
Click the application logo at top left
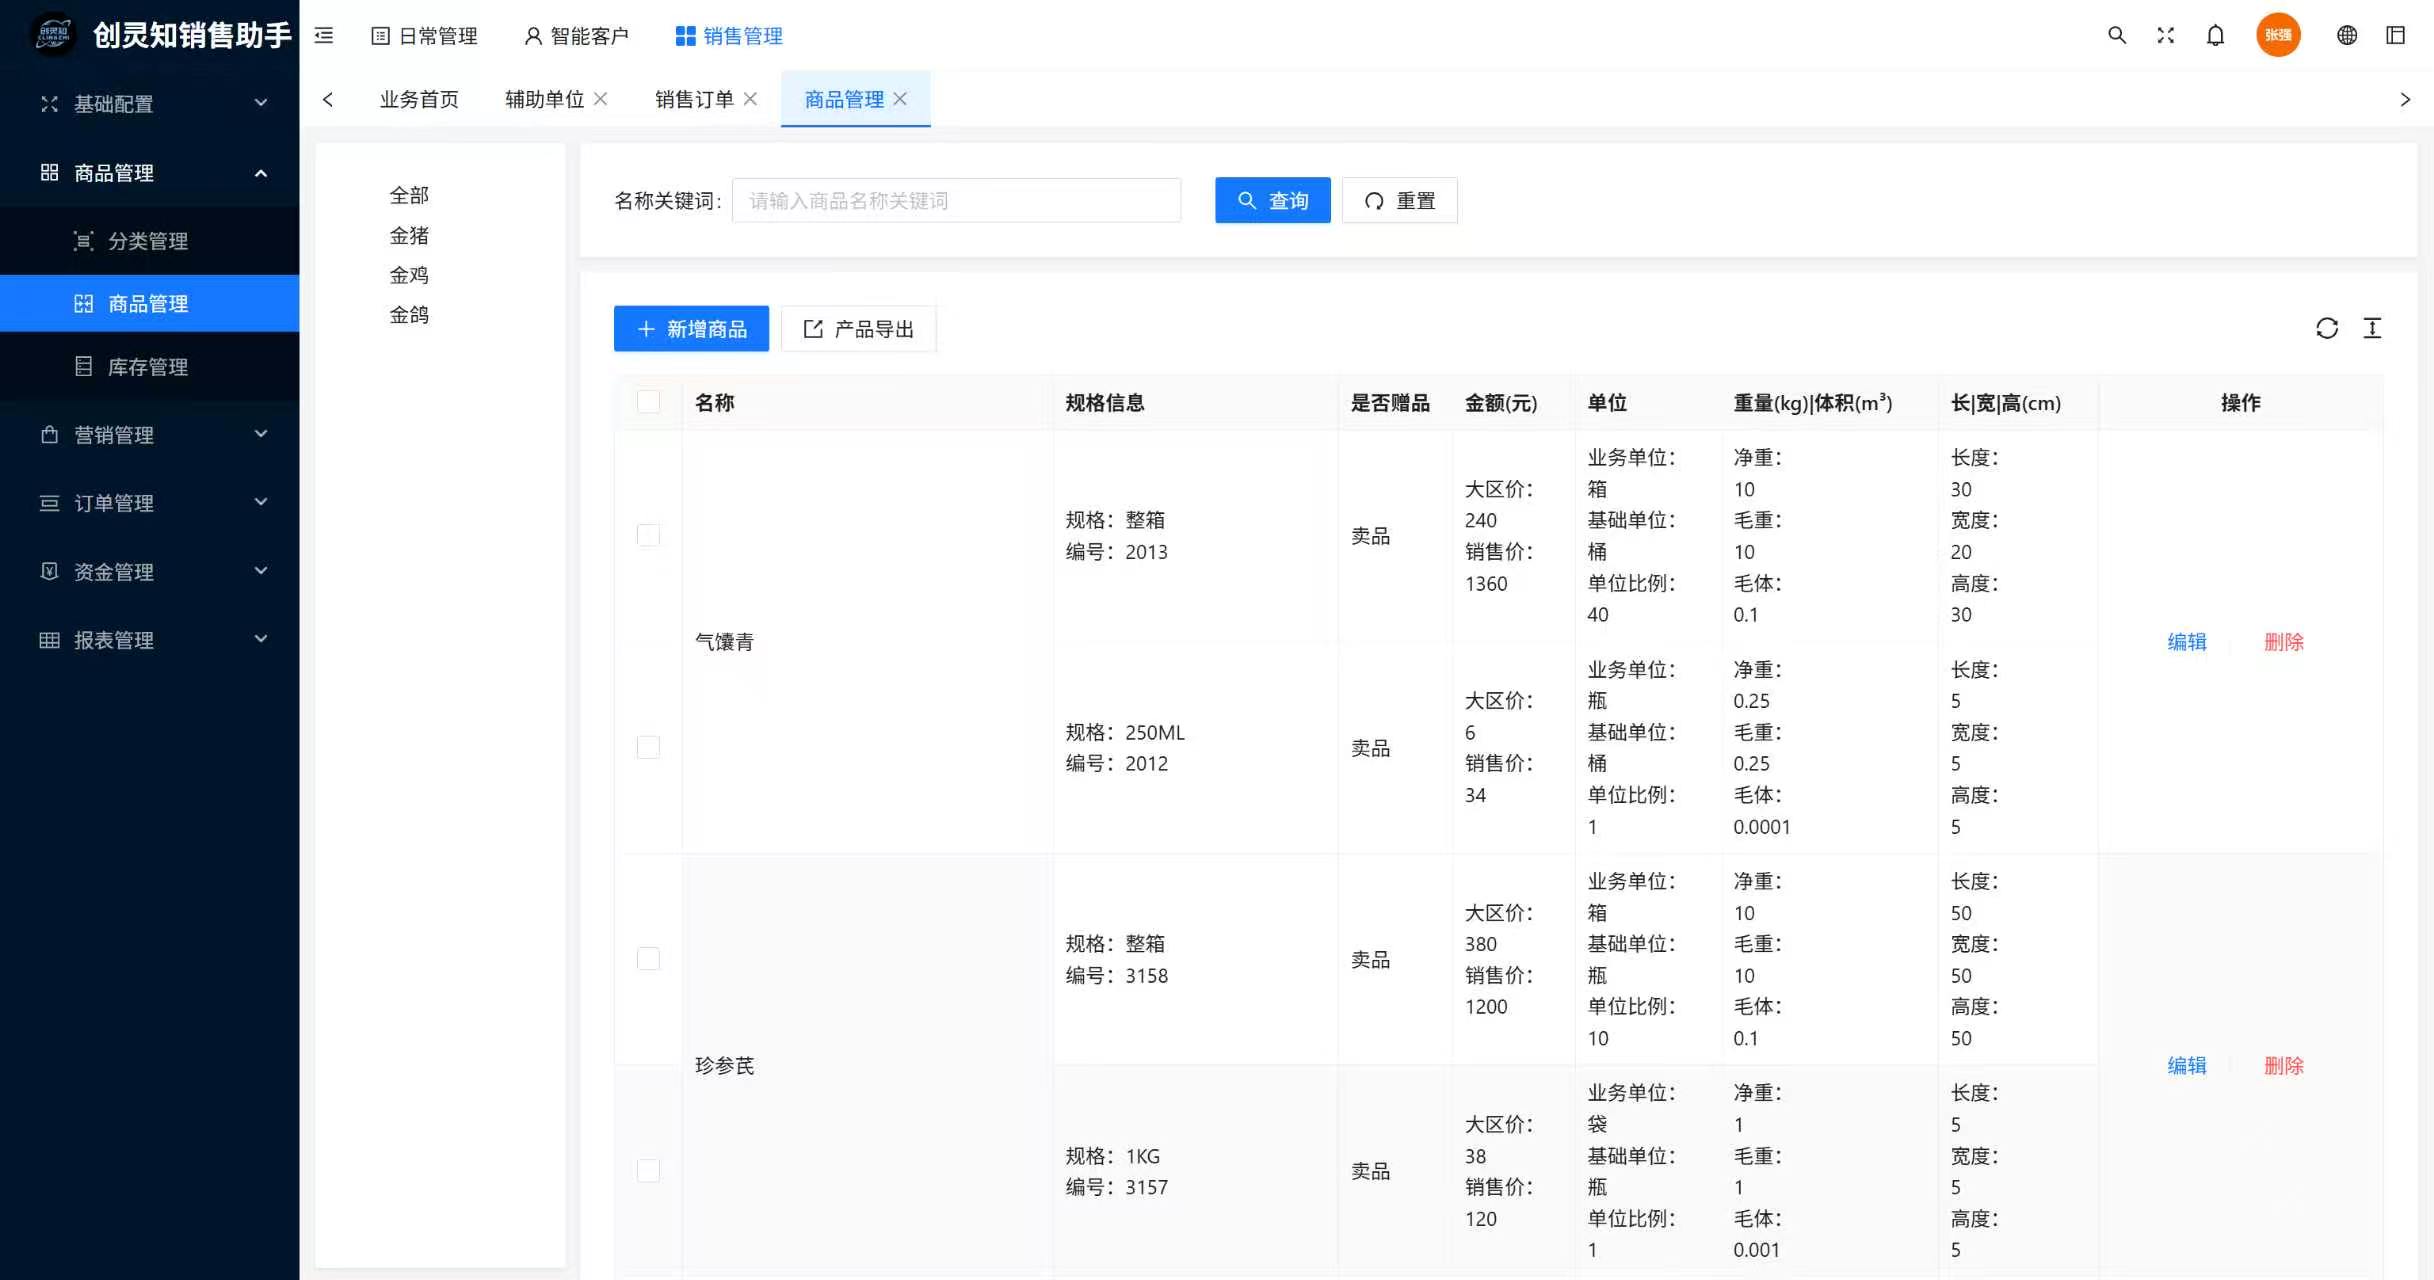(x=52, y=35)
